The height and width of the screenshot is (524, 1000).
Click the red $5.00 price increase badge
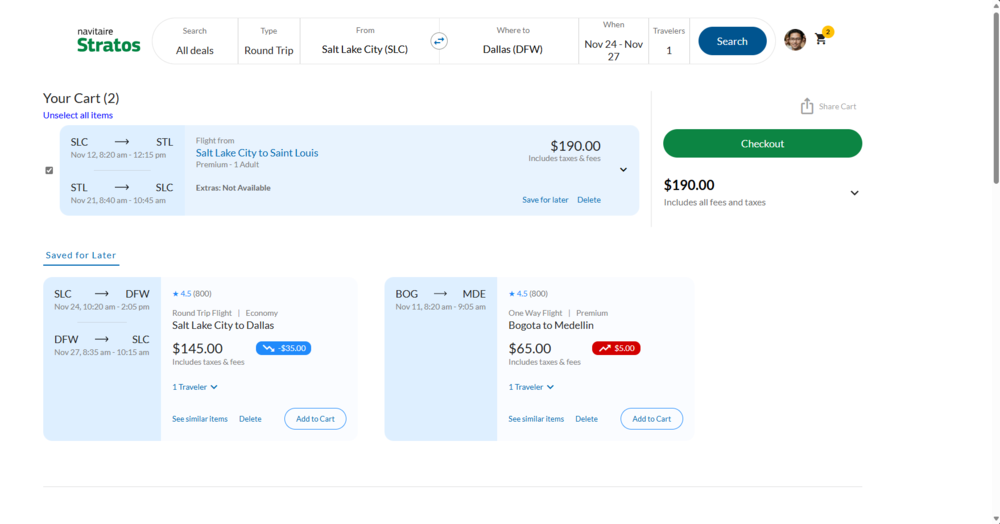(x=616, y=348)
